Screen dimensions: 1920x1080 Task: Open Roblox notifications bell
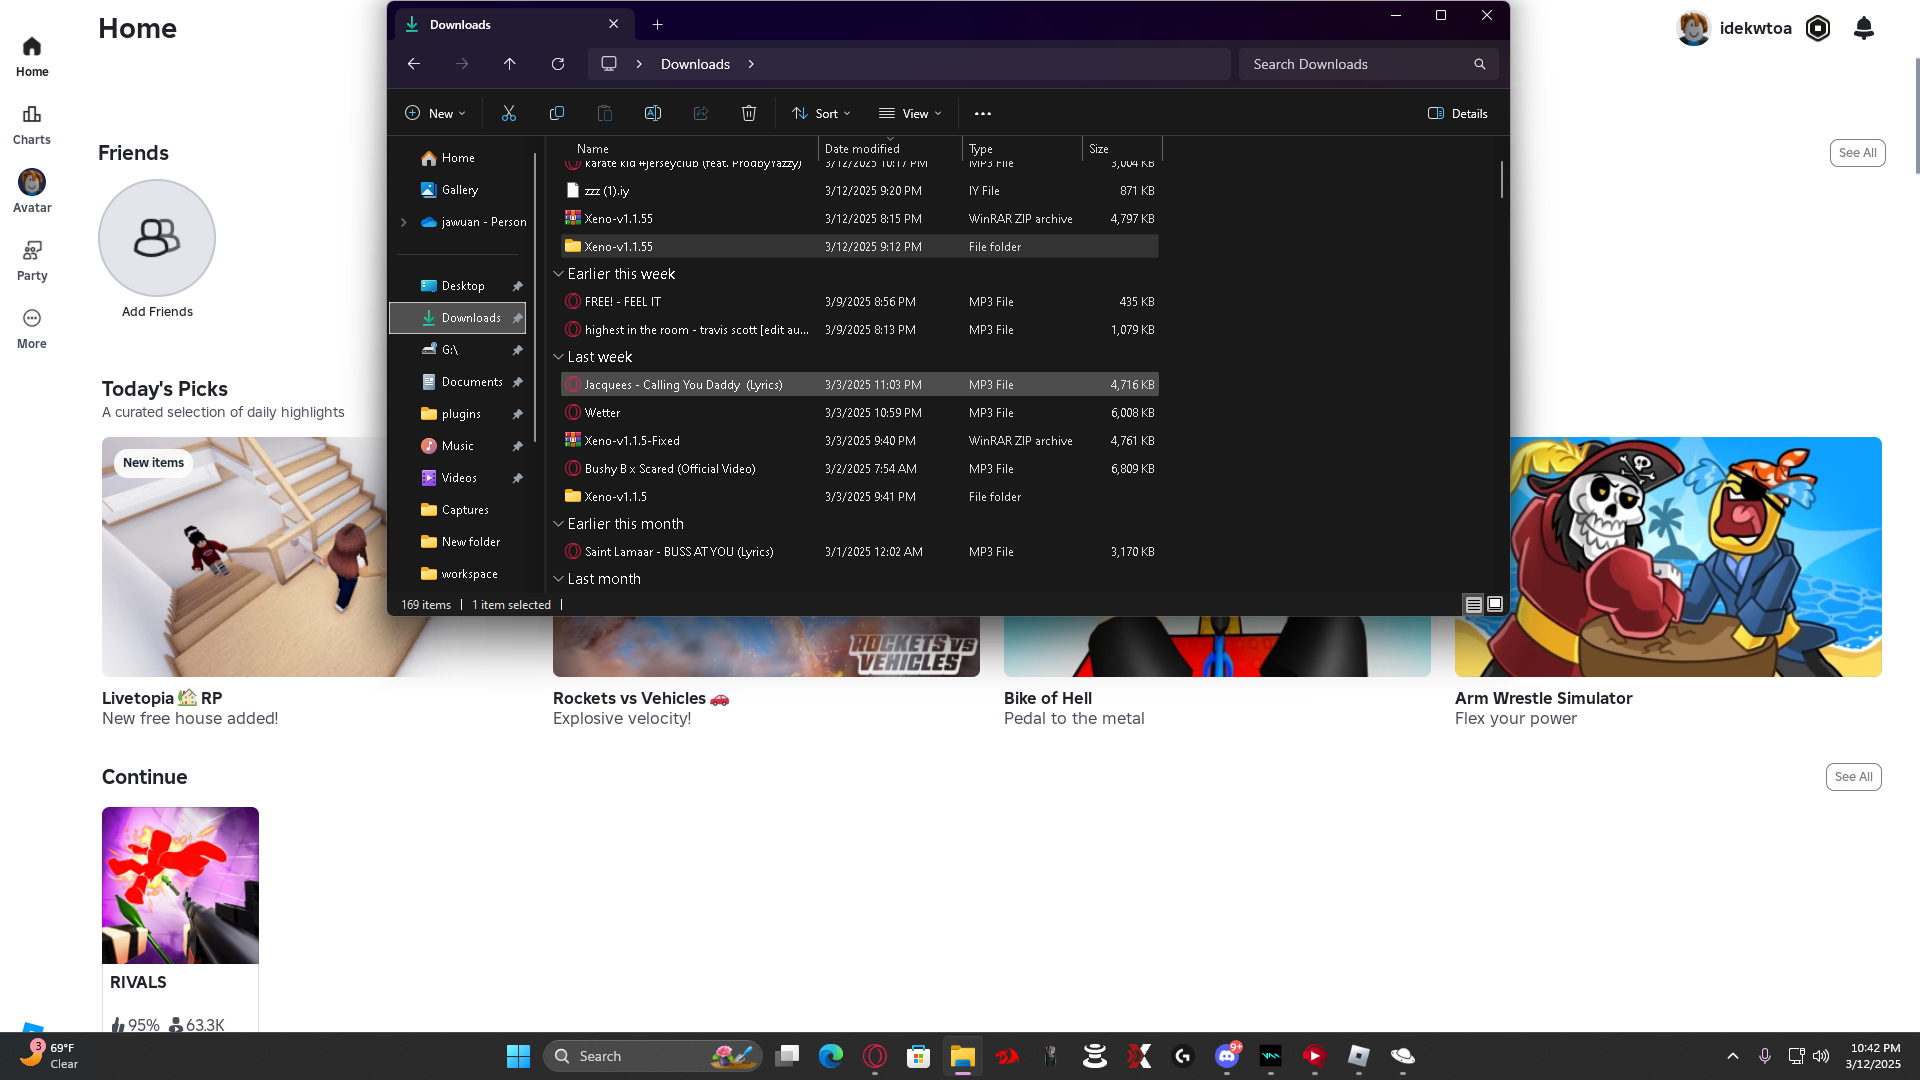tap(1864, 28)
